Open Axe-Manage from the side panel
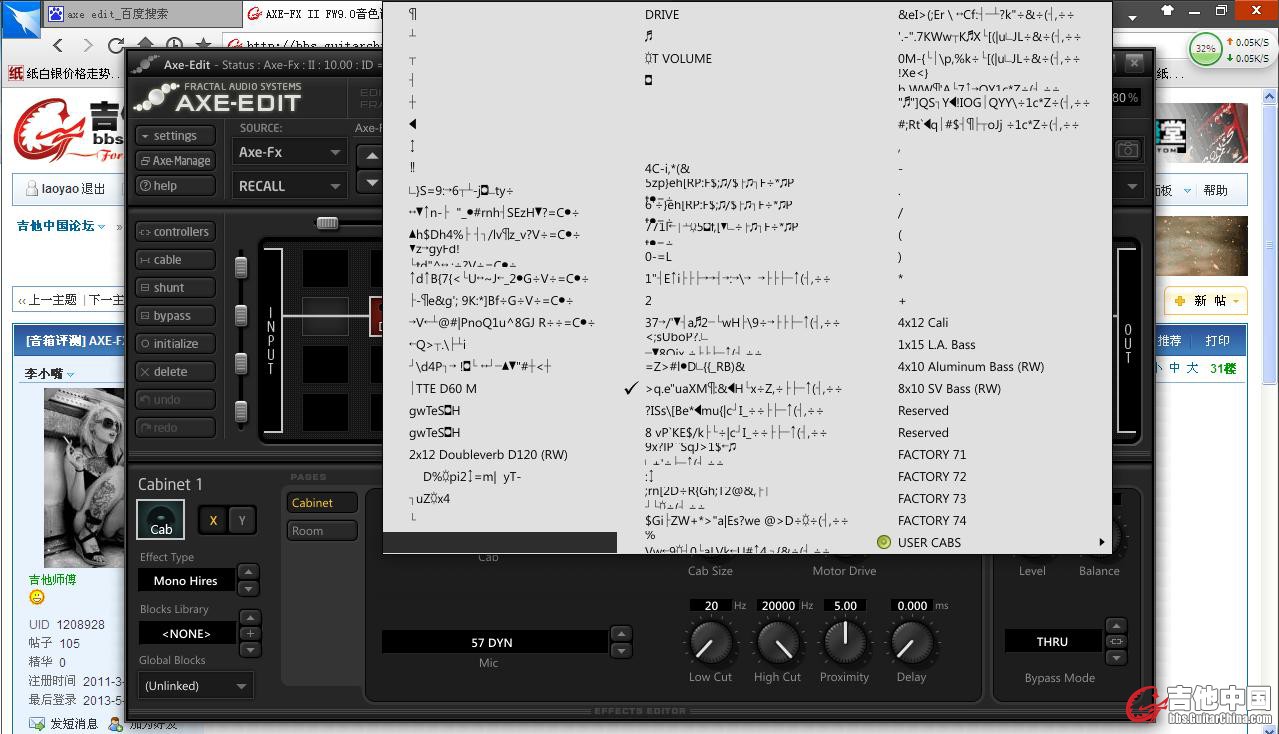Viewport: 1279px width, 734px height. point(176,161)
